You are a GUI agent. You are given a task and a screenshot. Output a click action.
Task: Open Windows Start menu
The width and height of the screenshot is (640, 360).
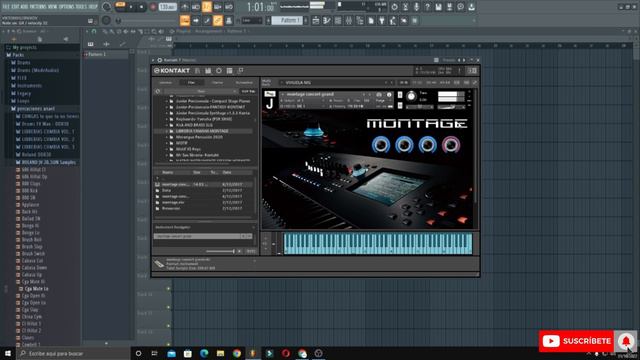7,353
